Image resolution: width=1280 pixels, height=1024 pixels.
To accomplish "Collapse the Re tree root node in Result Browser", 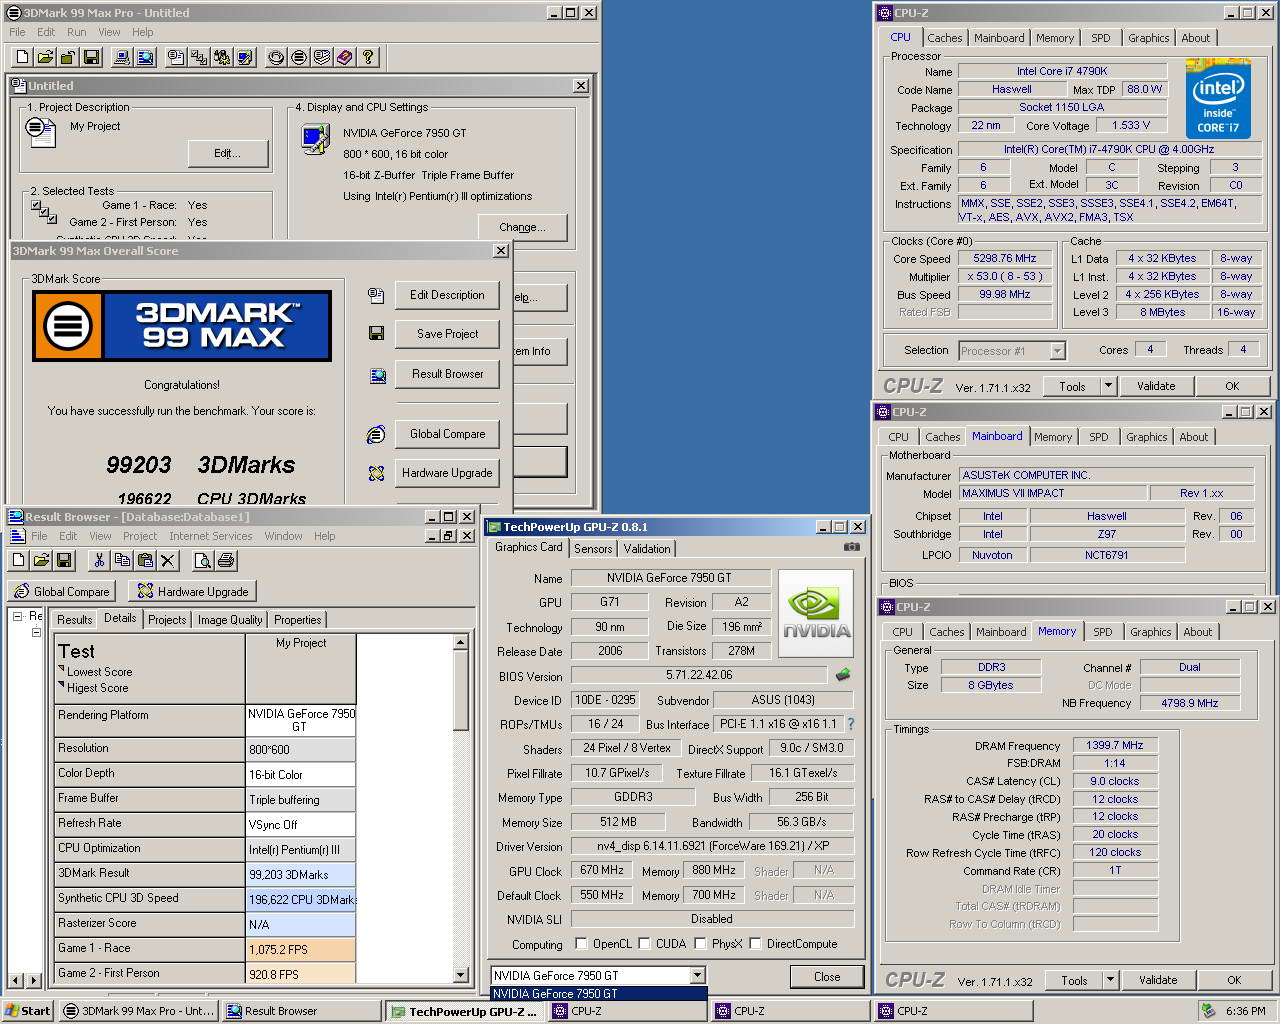I will pos(17,616).
